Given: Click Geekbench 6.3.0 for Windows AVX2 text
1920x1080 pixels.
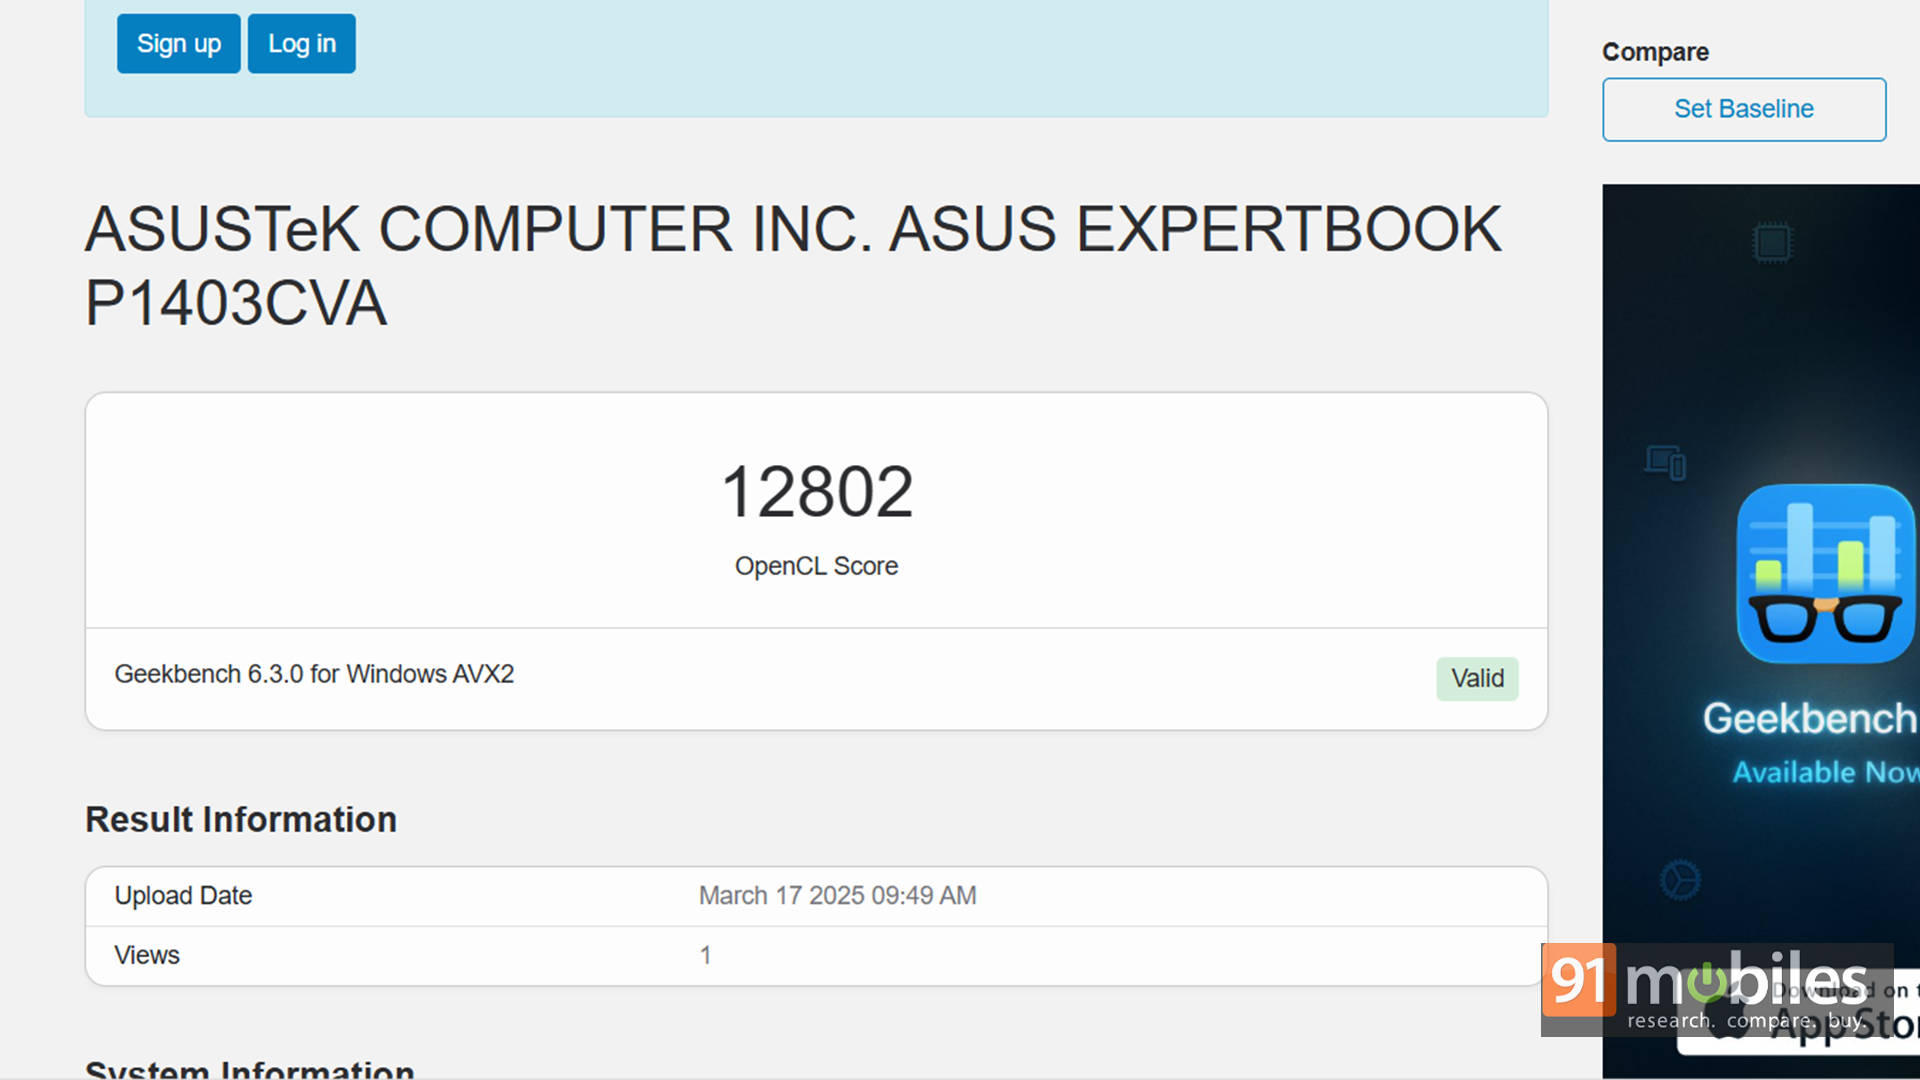Looking at the screenshot, I should [x=314, y=674].
